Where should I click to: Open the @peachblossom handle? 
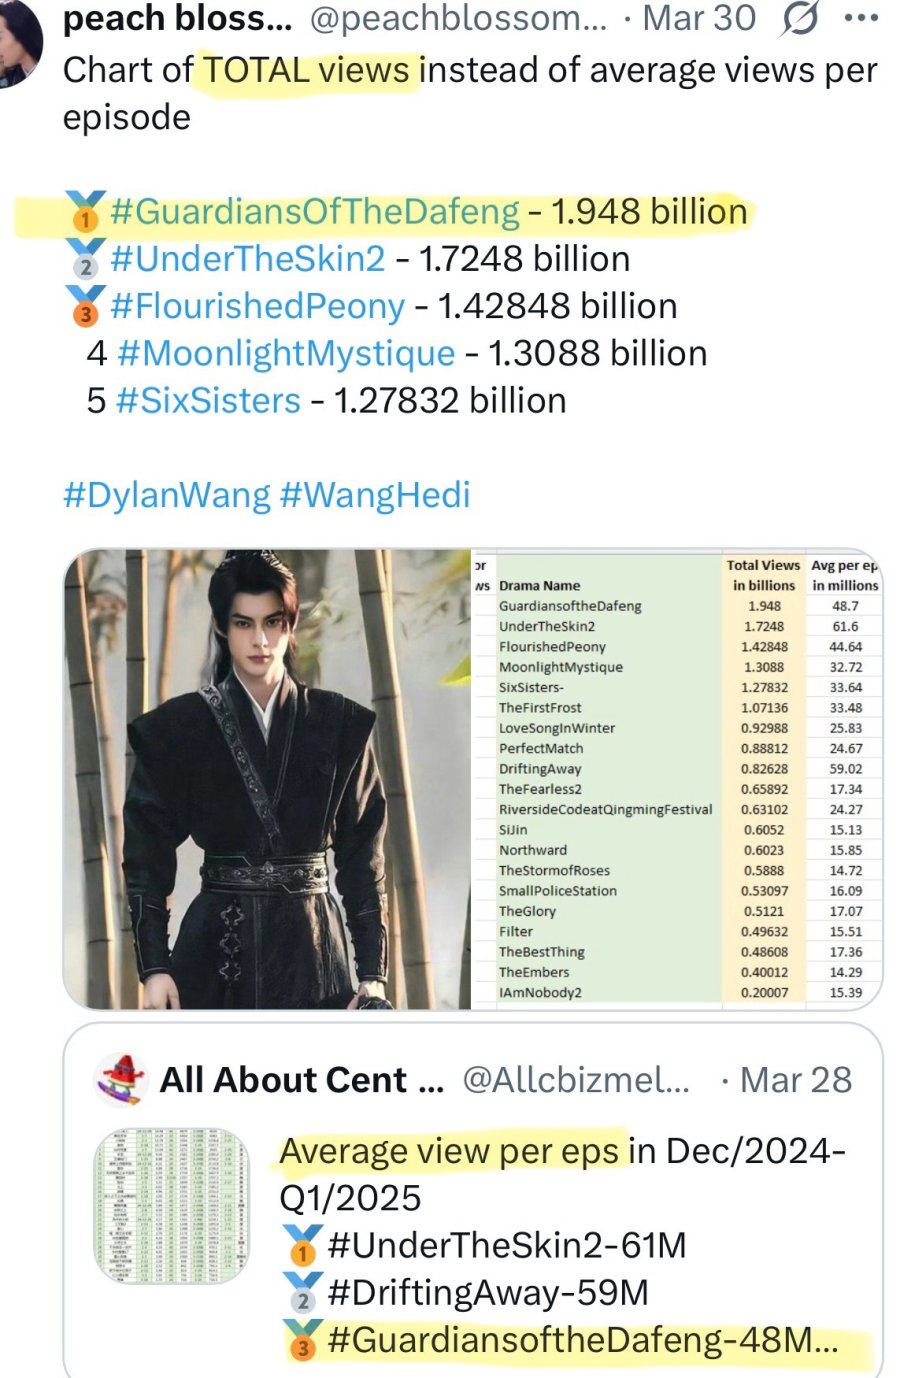tap(458, 18)
